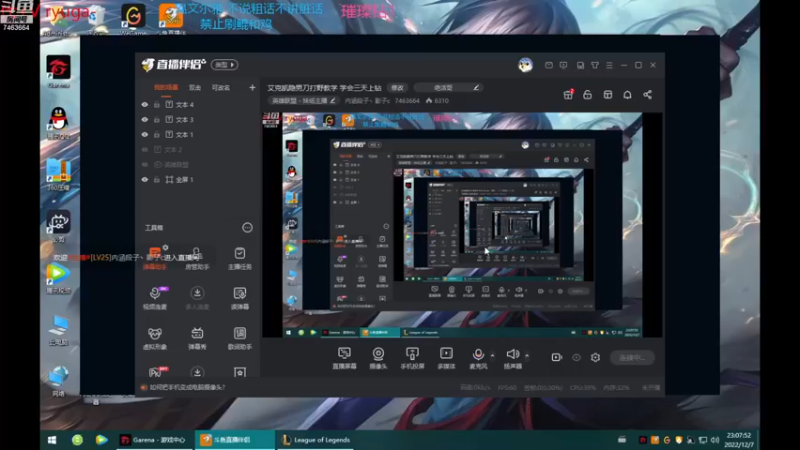Open the 房管助手 tool

[197, 258]
